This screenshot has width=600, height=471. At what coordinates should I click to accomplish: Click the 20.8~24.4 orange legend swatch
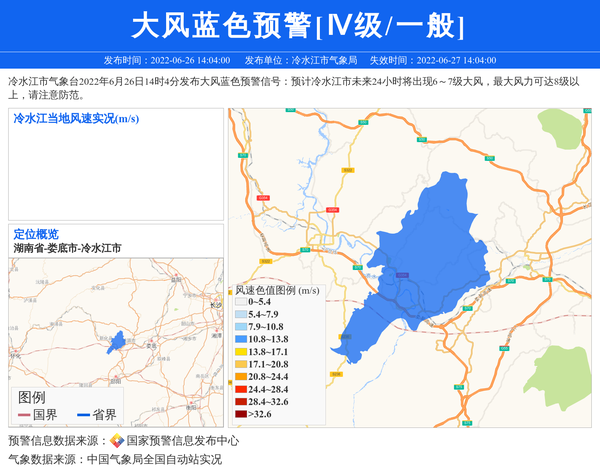point(241,377)
